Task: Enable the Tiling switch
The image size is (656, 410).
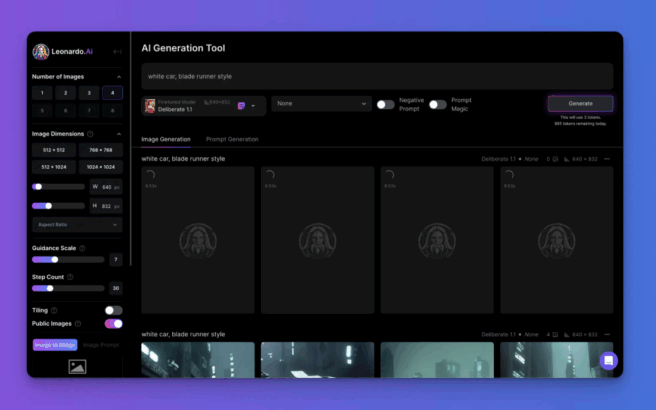Action: (113, 310)
